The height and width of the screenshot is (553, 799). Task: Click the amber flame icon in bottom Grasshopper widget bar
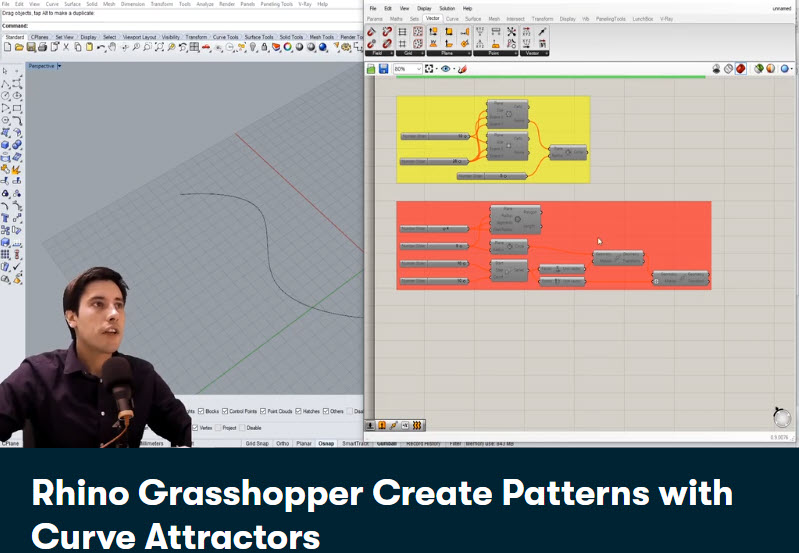pyautogui.click(x=417, y=425)
